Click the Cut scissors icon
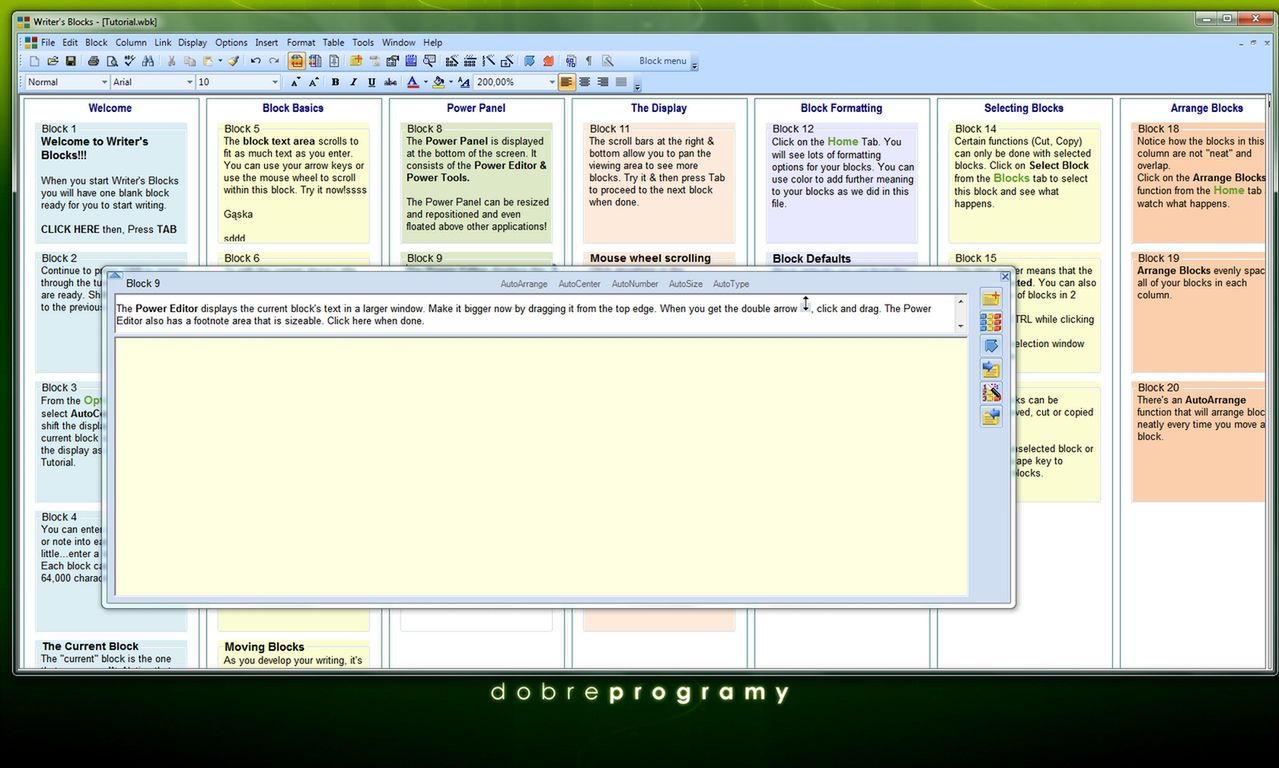1279x768 pixels. pos(171,61)
